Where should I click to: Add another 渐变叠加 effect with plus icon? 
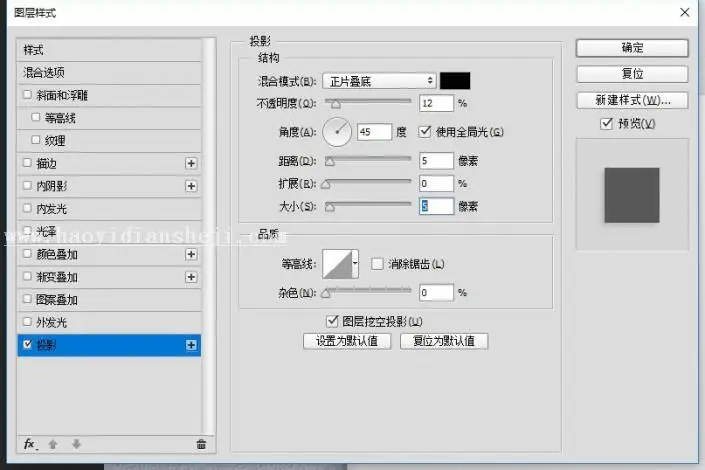(x=191, y=277)
